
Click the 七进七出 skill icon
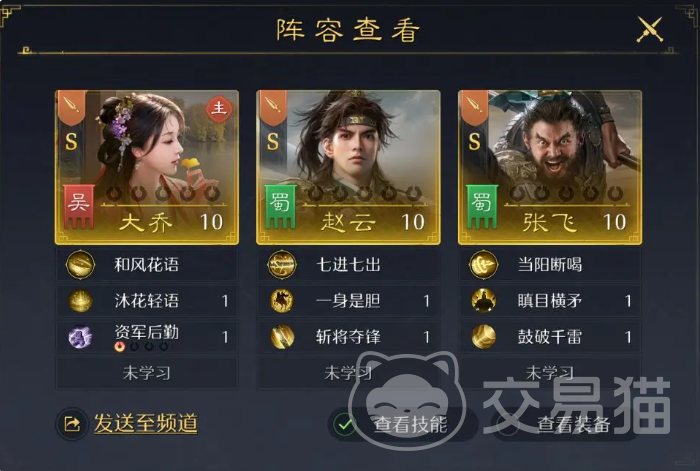(x=282, y=264)
